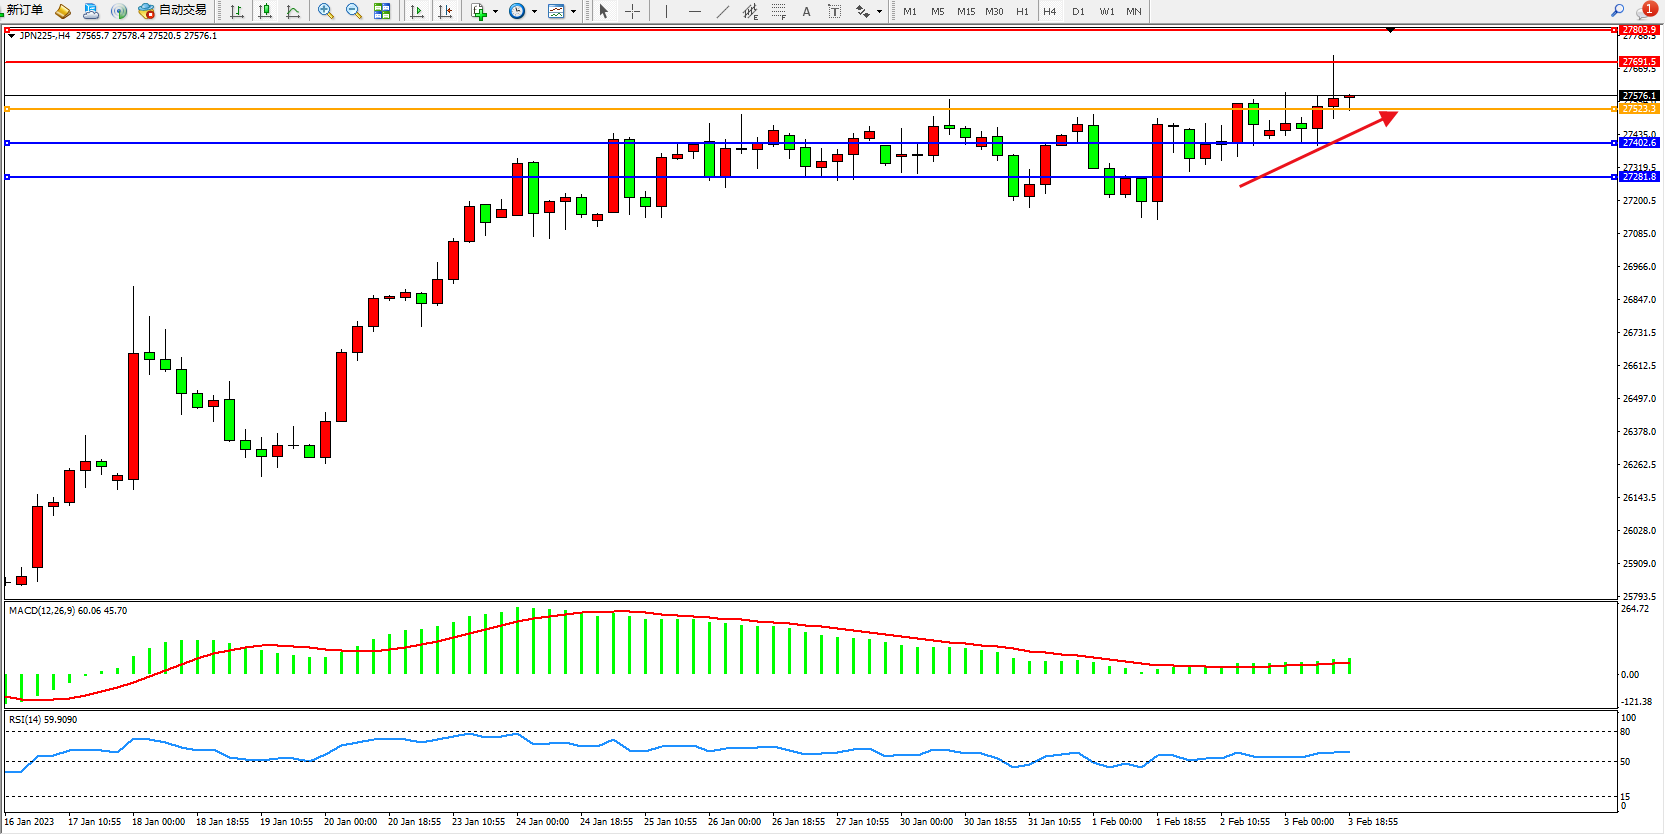Enable chart auto scroll
Image resolution: width=1665 pixels, height=835 pixels.
(417, 11)
